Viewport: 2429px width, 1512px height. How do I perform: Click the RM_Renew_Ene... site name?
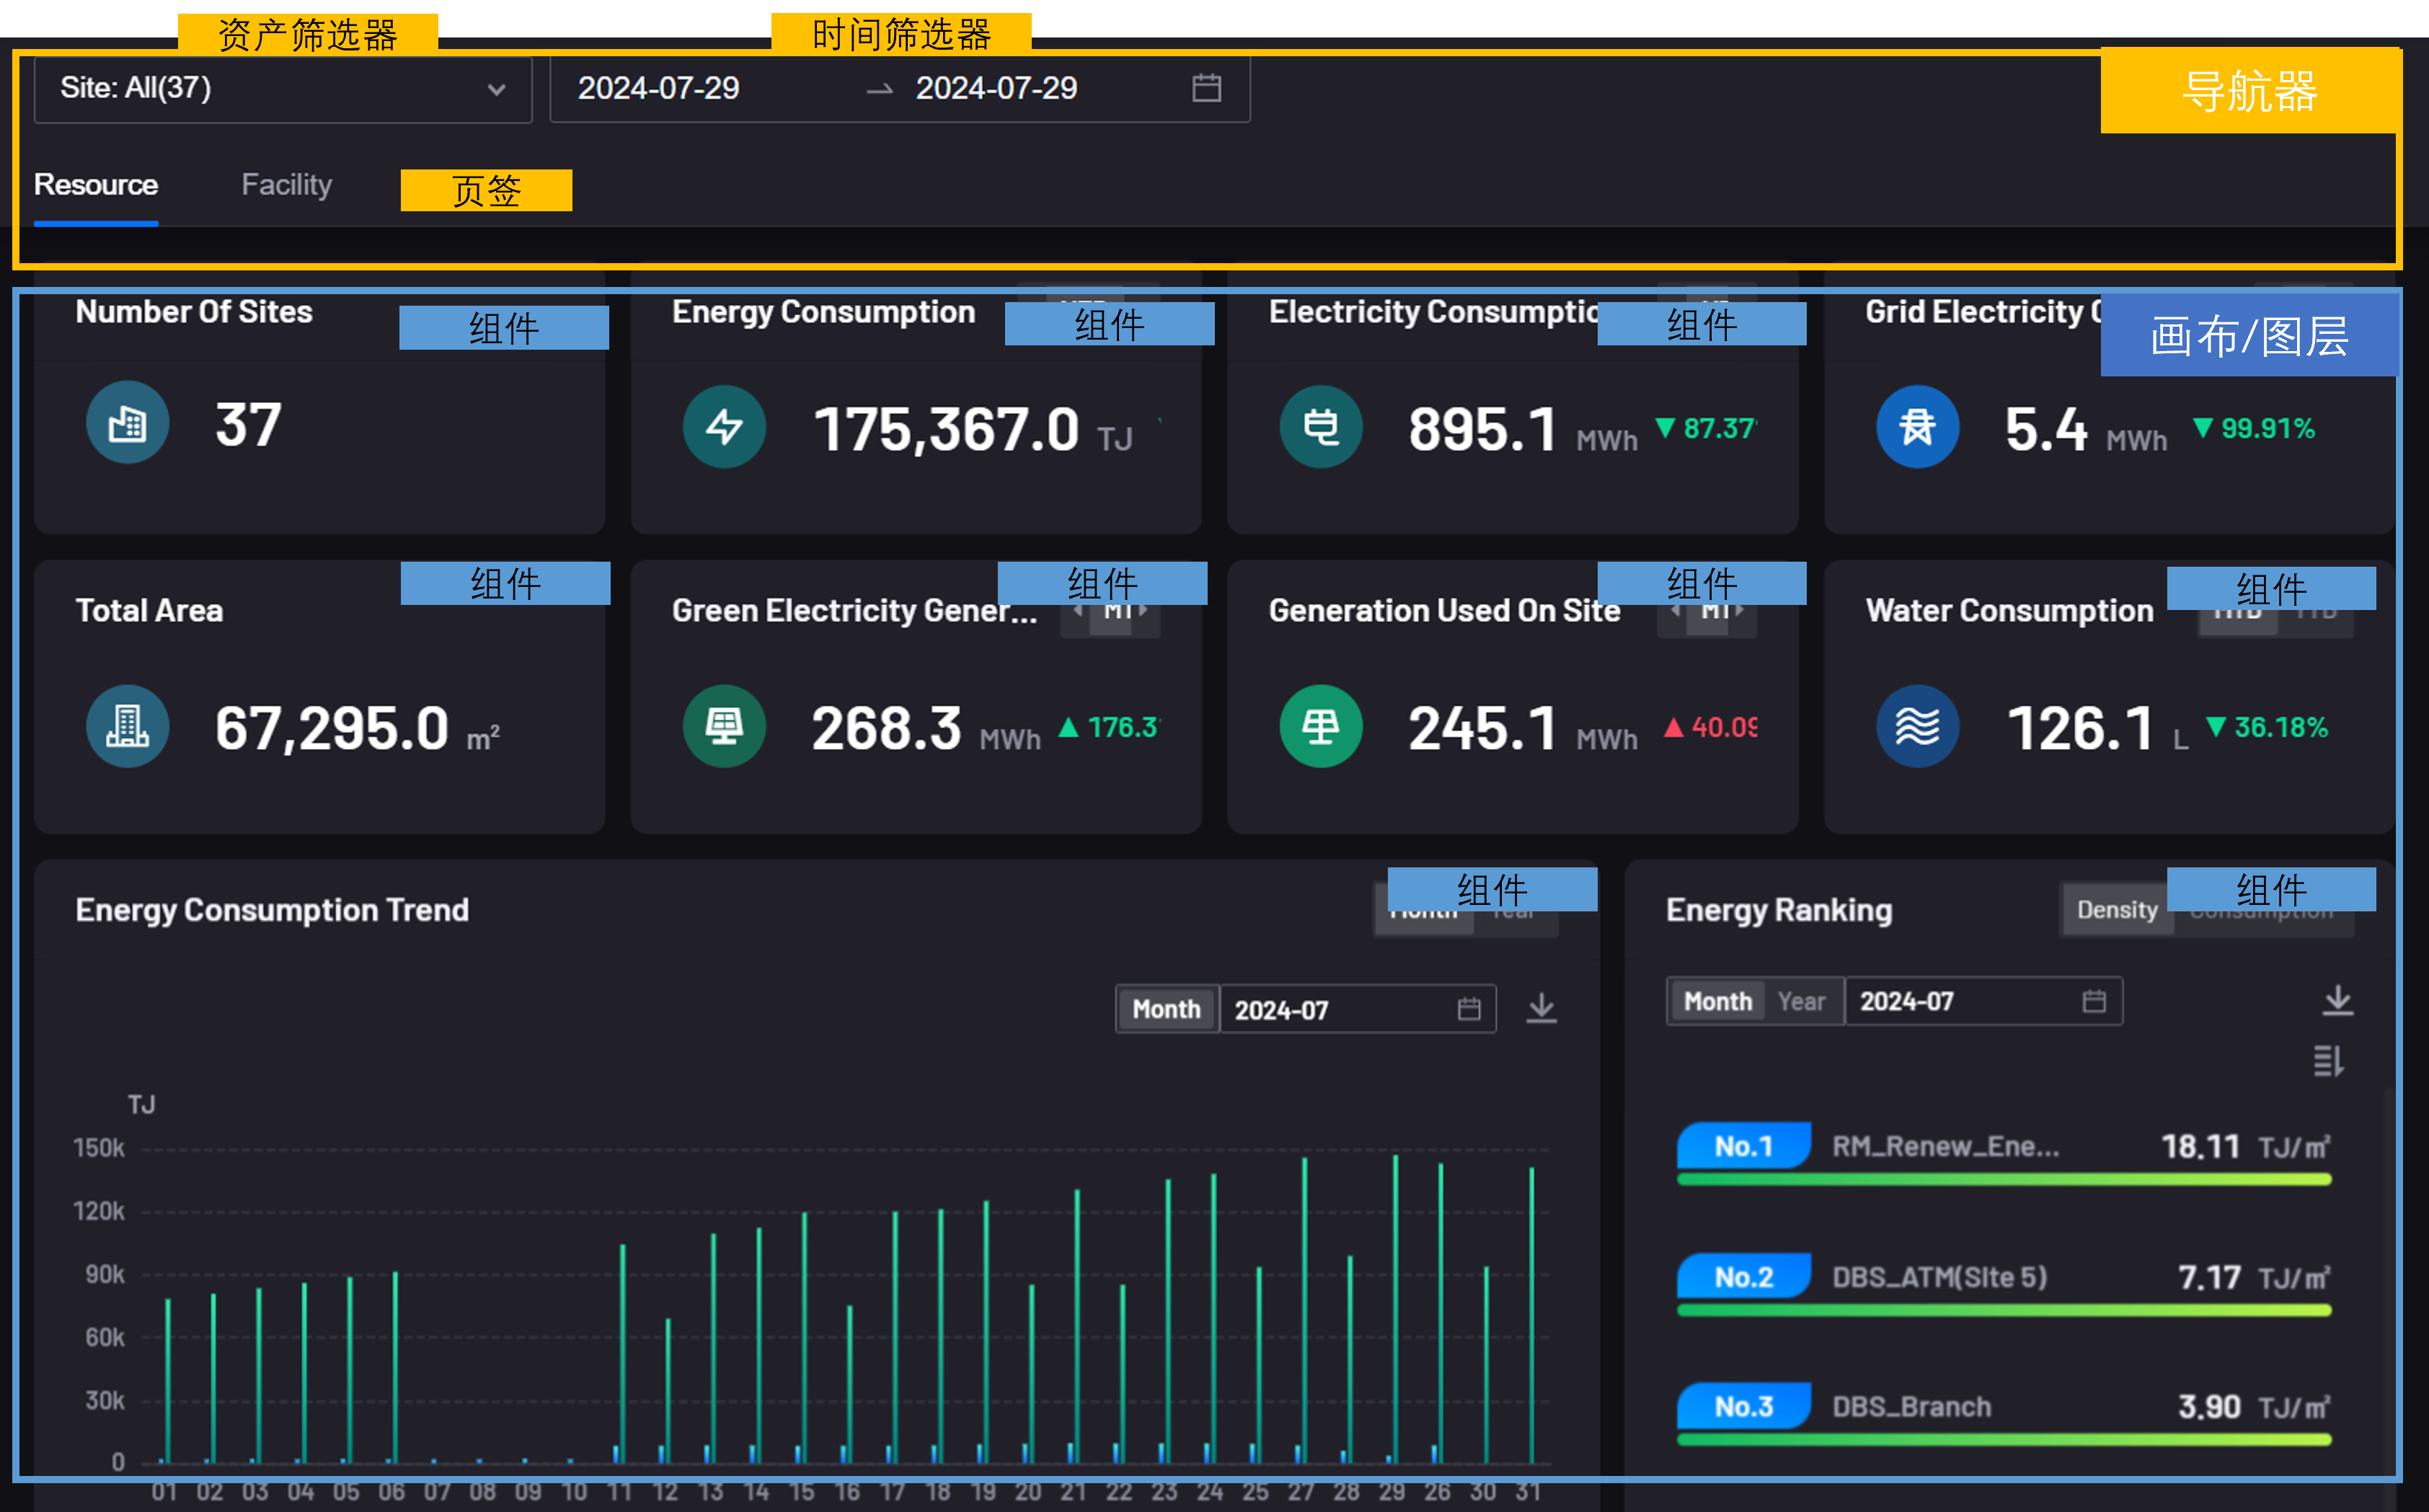[1946, 1146]
